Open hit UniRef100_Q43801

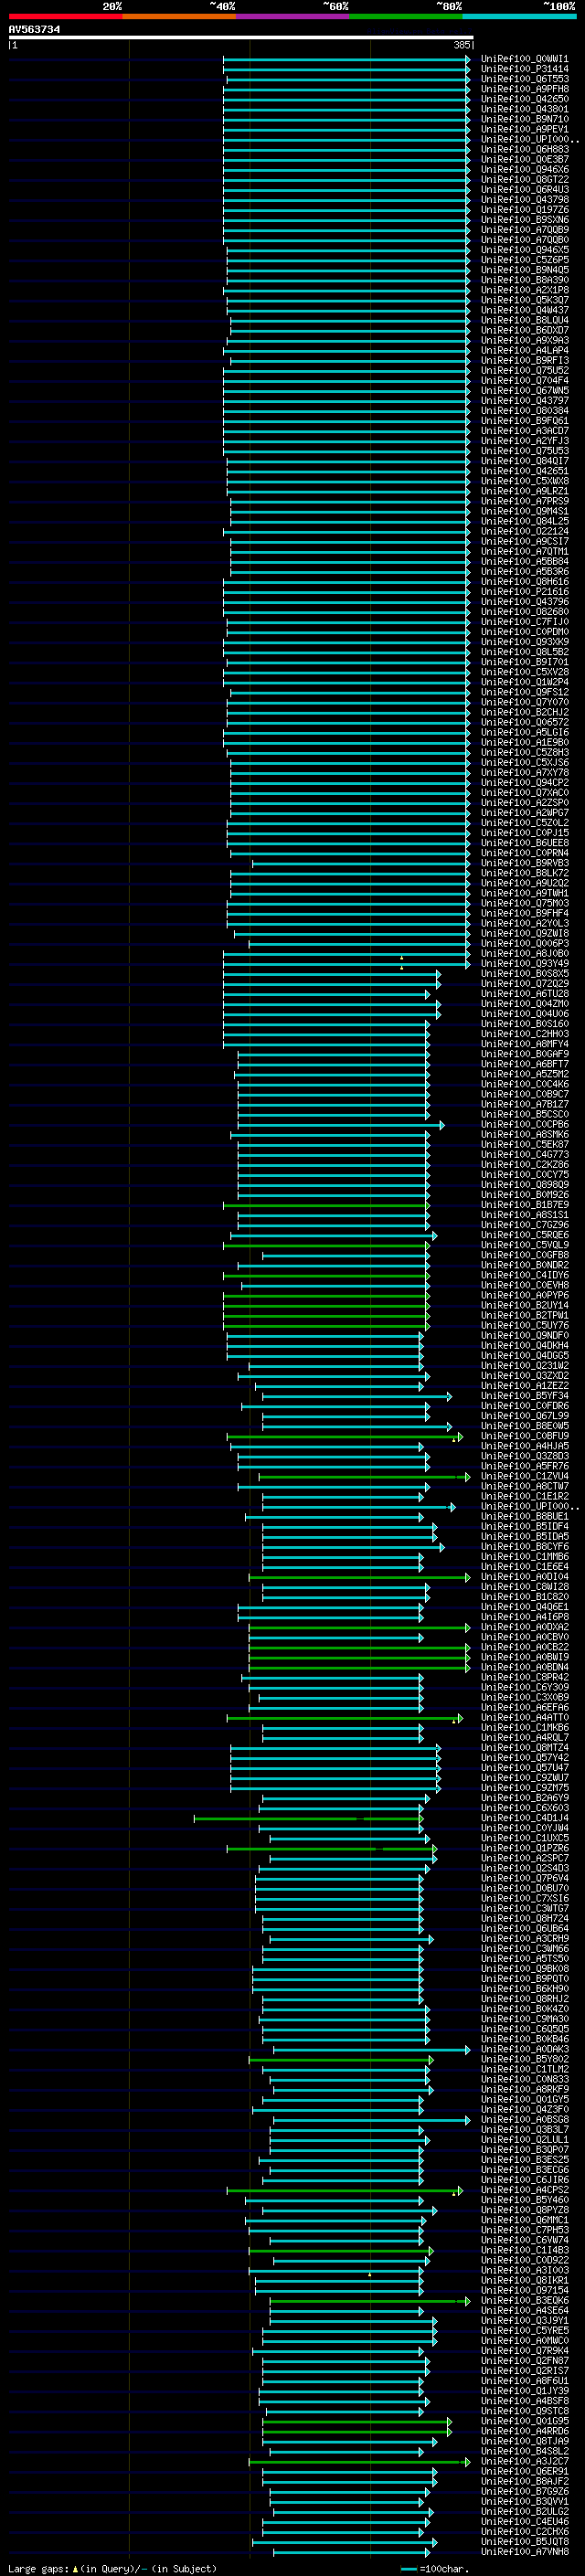[524, 109]
